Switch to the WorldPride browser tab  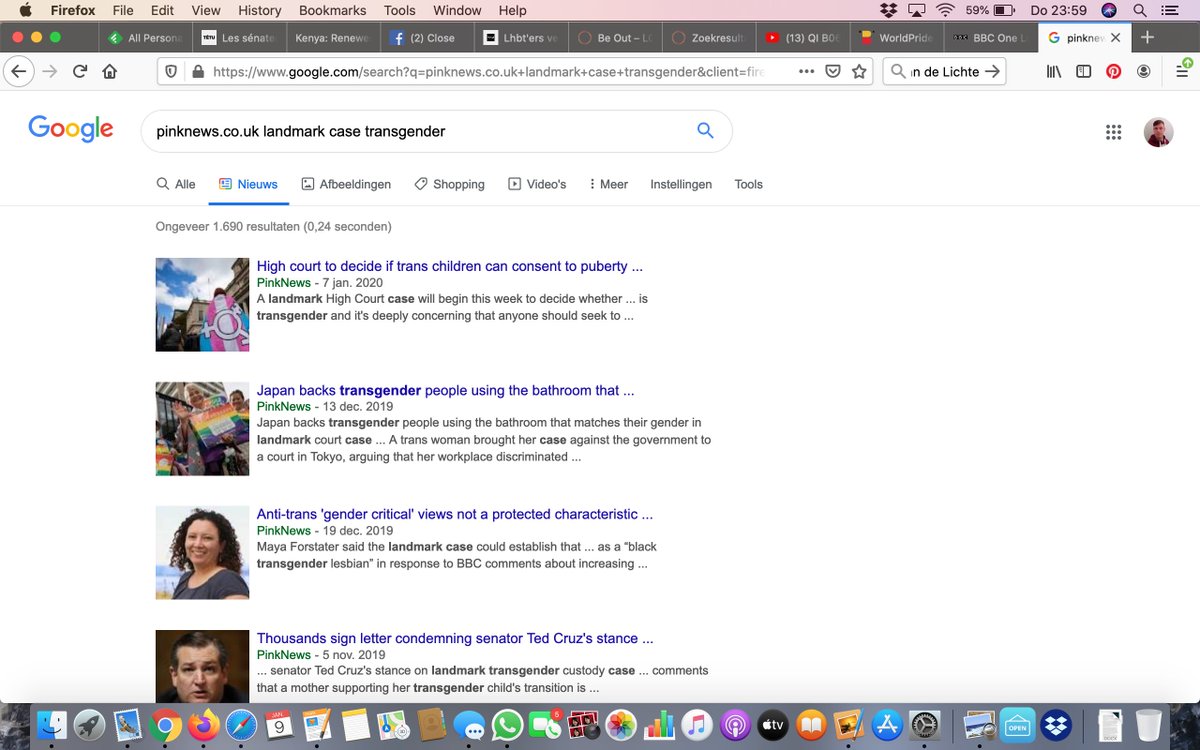point(895,38)
